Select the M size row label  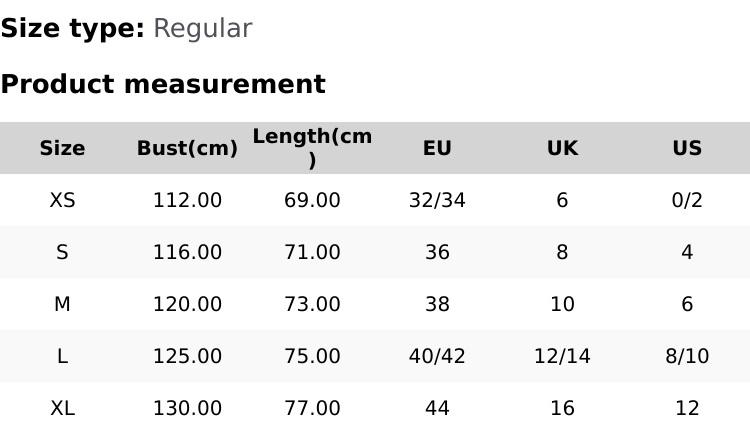click(x=62, y=304)
